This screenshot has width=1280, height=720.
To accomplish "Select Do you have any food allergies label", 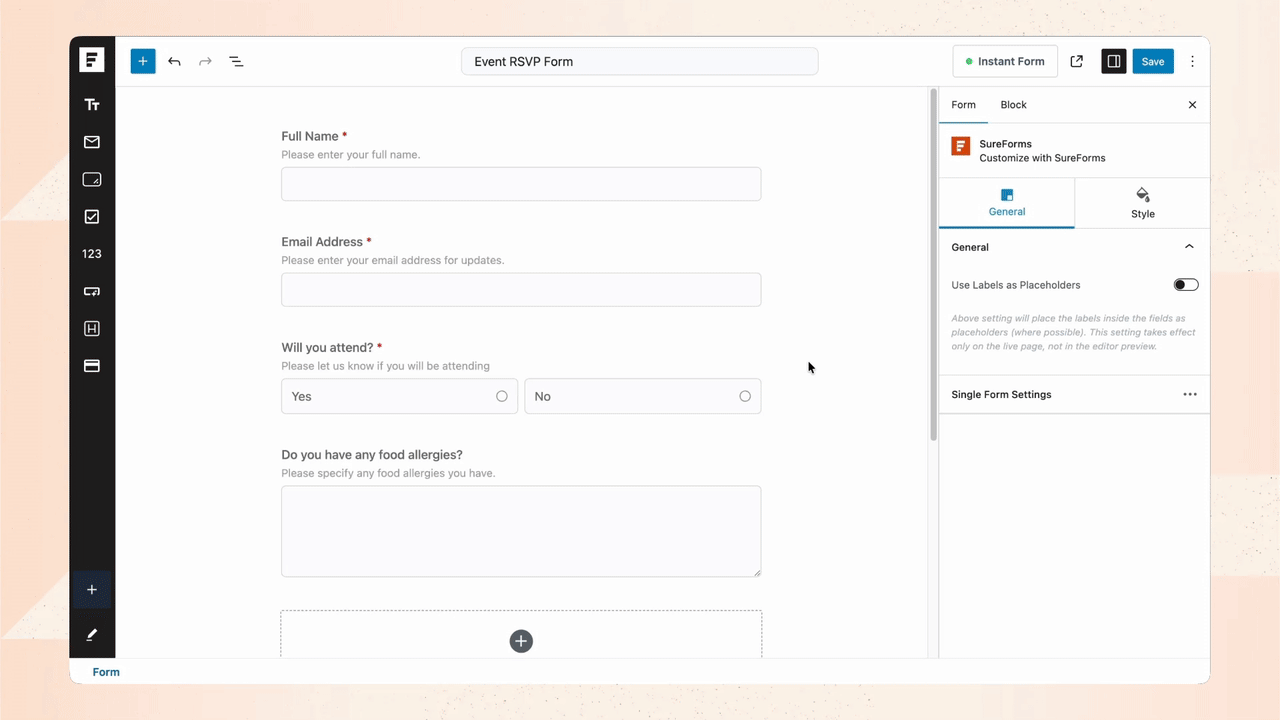I will coord(372,455).
